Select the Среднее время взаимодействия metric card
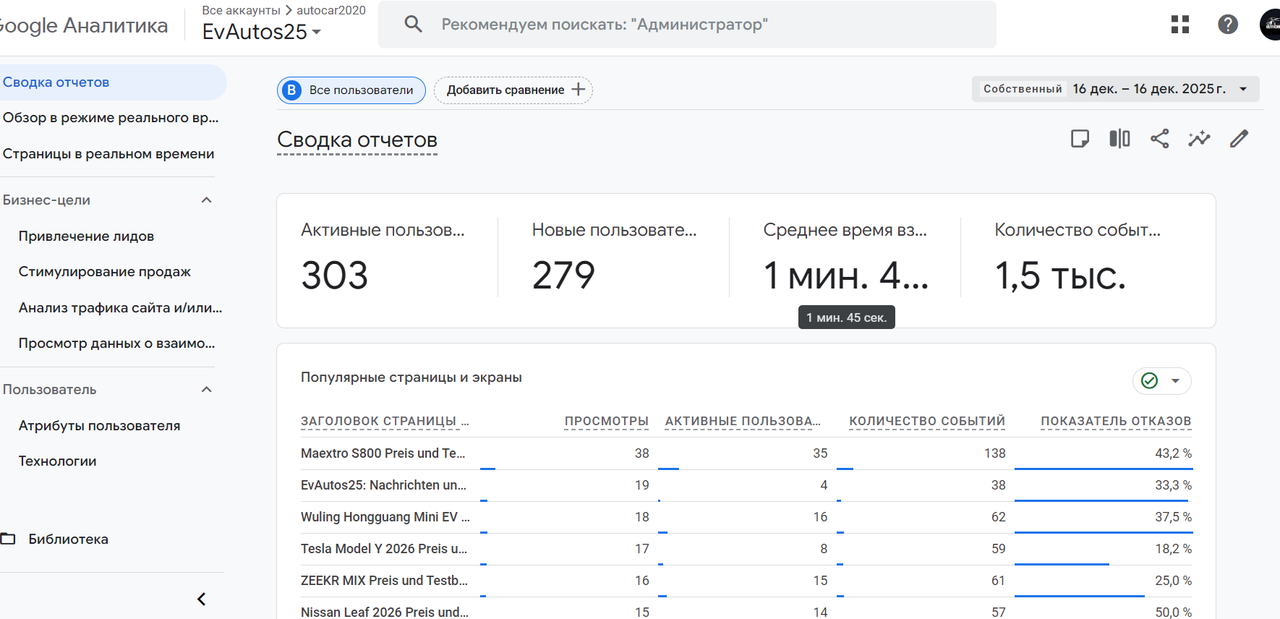This screenshot has width=1280, height=619. pyautogui.click(x=845, y=260)
